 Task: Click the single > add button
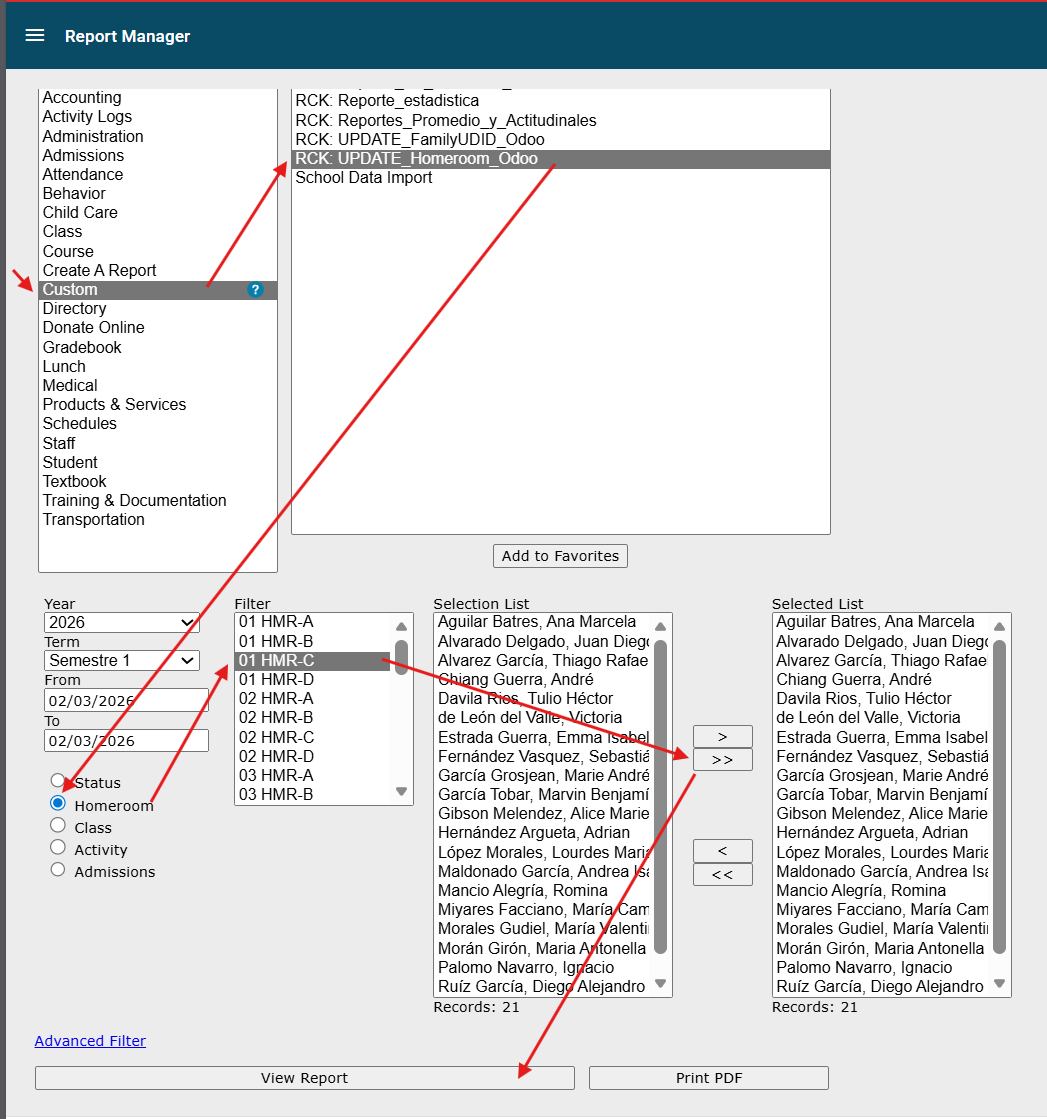pos(722,736)
